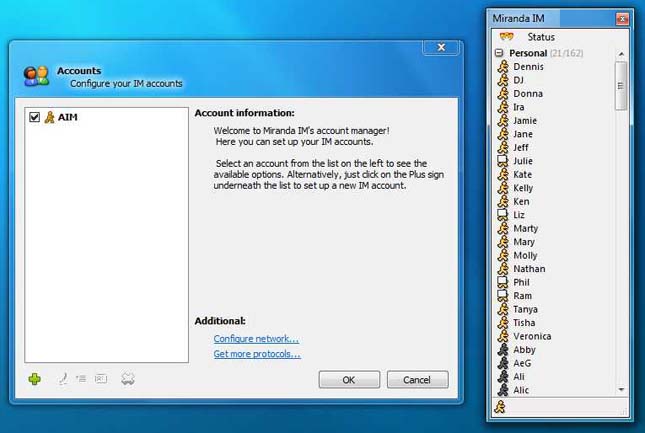Collapse the Personal contact group
Image resolution: width=645 pixels, height=433 pixels.
[499, 53]
